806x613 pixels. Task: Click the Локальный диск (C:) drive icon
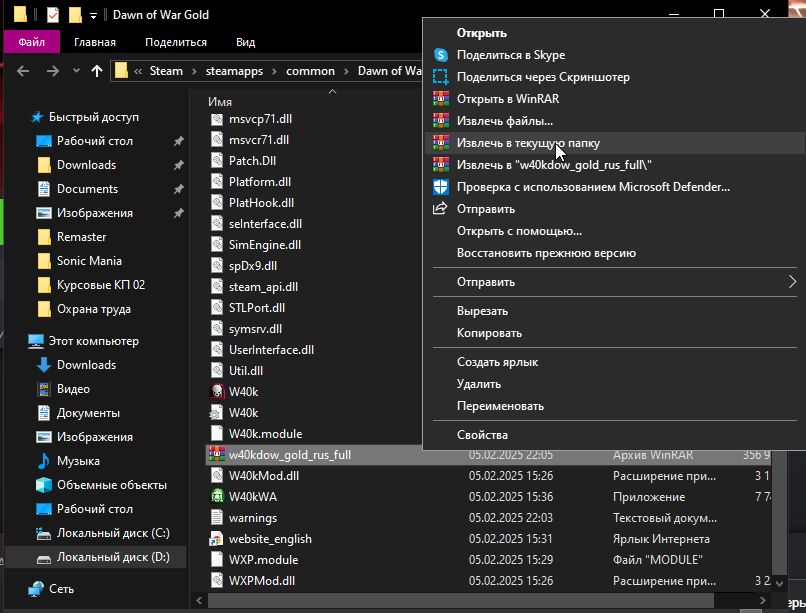coord(44,534)
